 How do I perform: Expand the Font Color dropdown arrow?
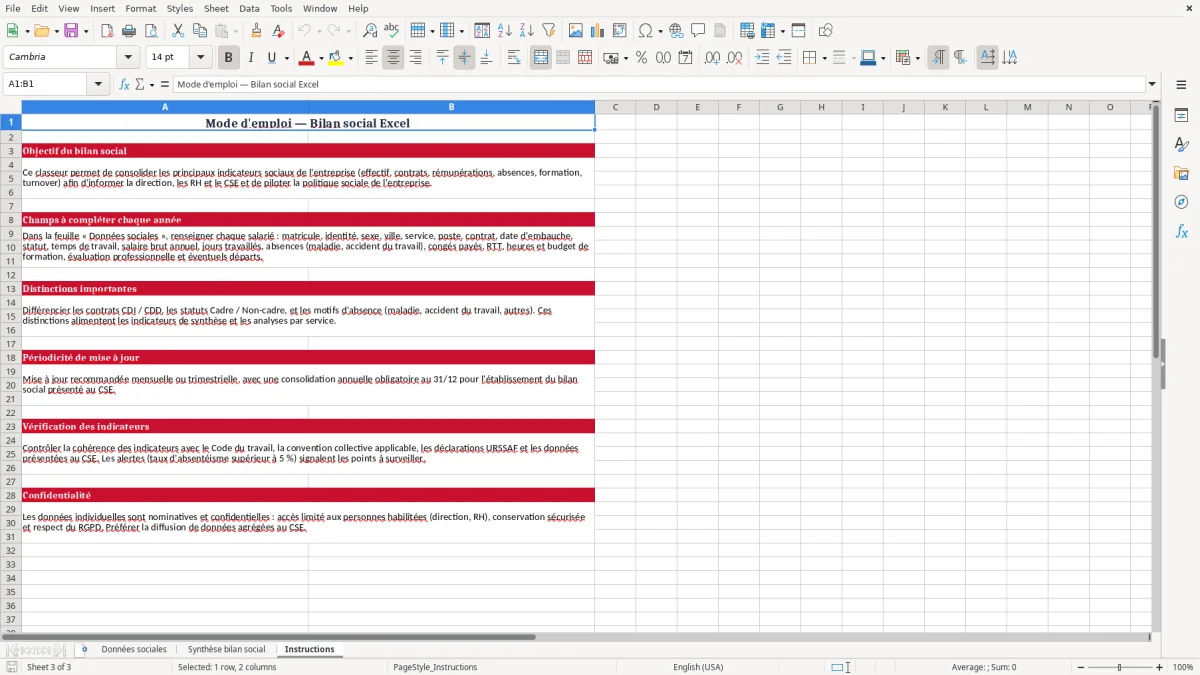321,58
